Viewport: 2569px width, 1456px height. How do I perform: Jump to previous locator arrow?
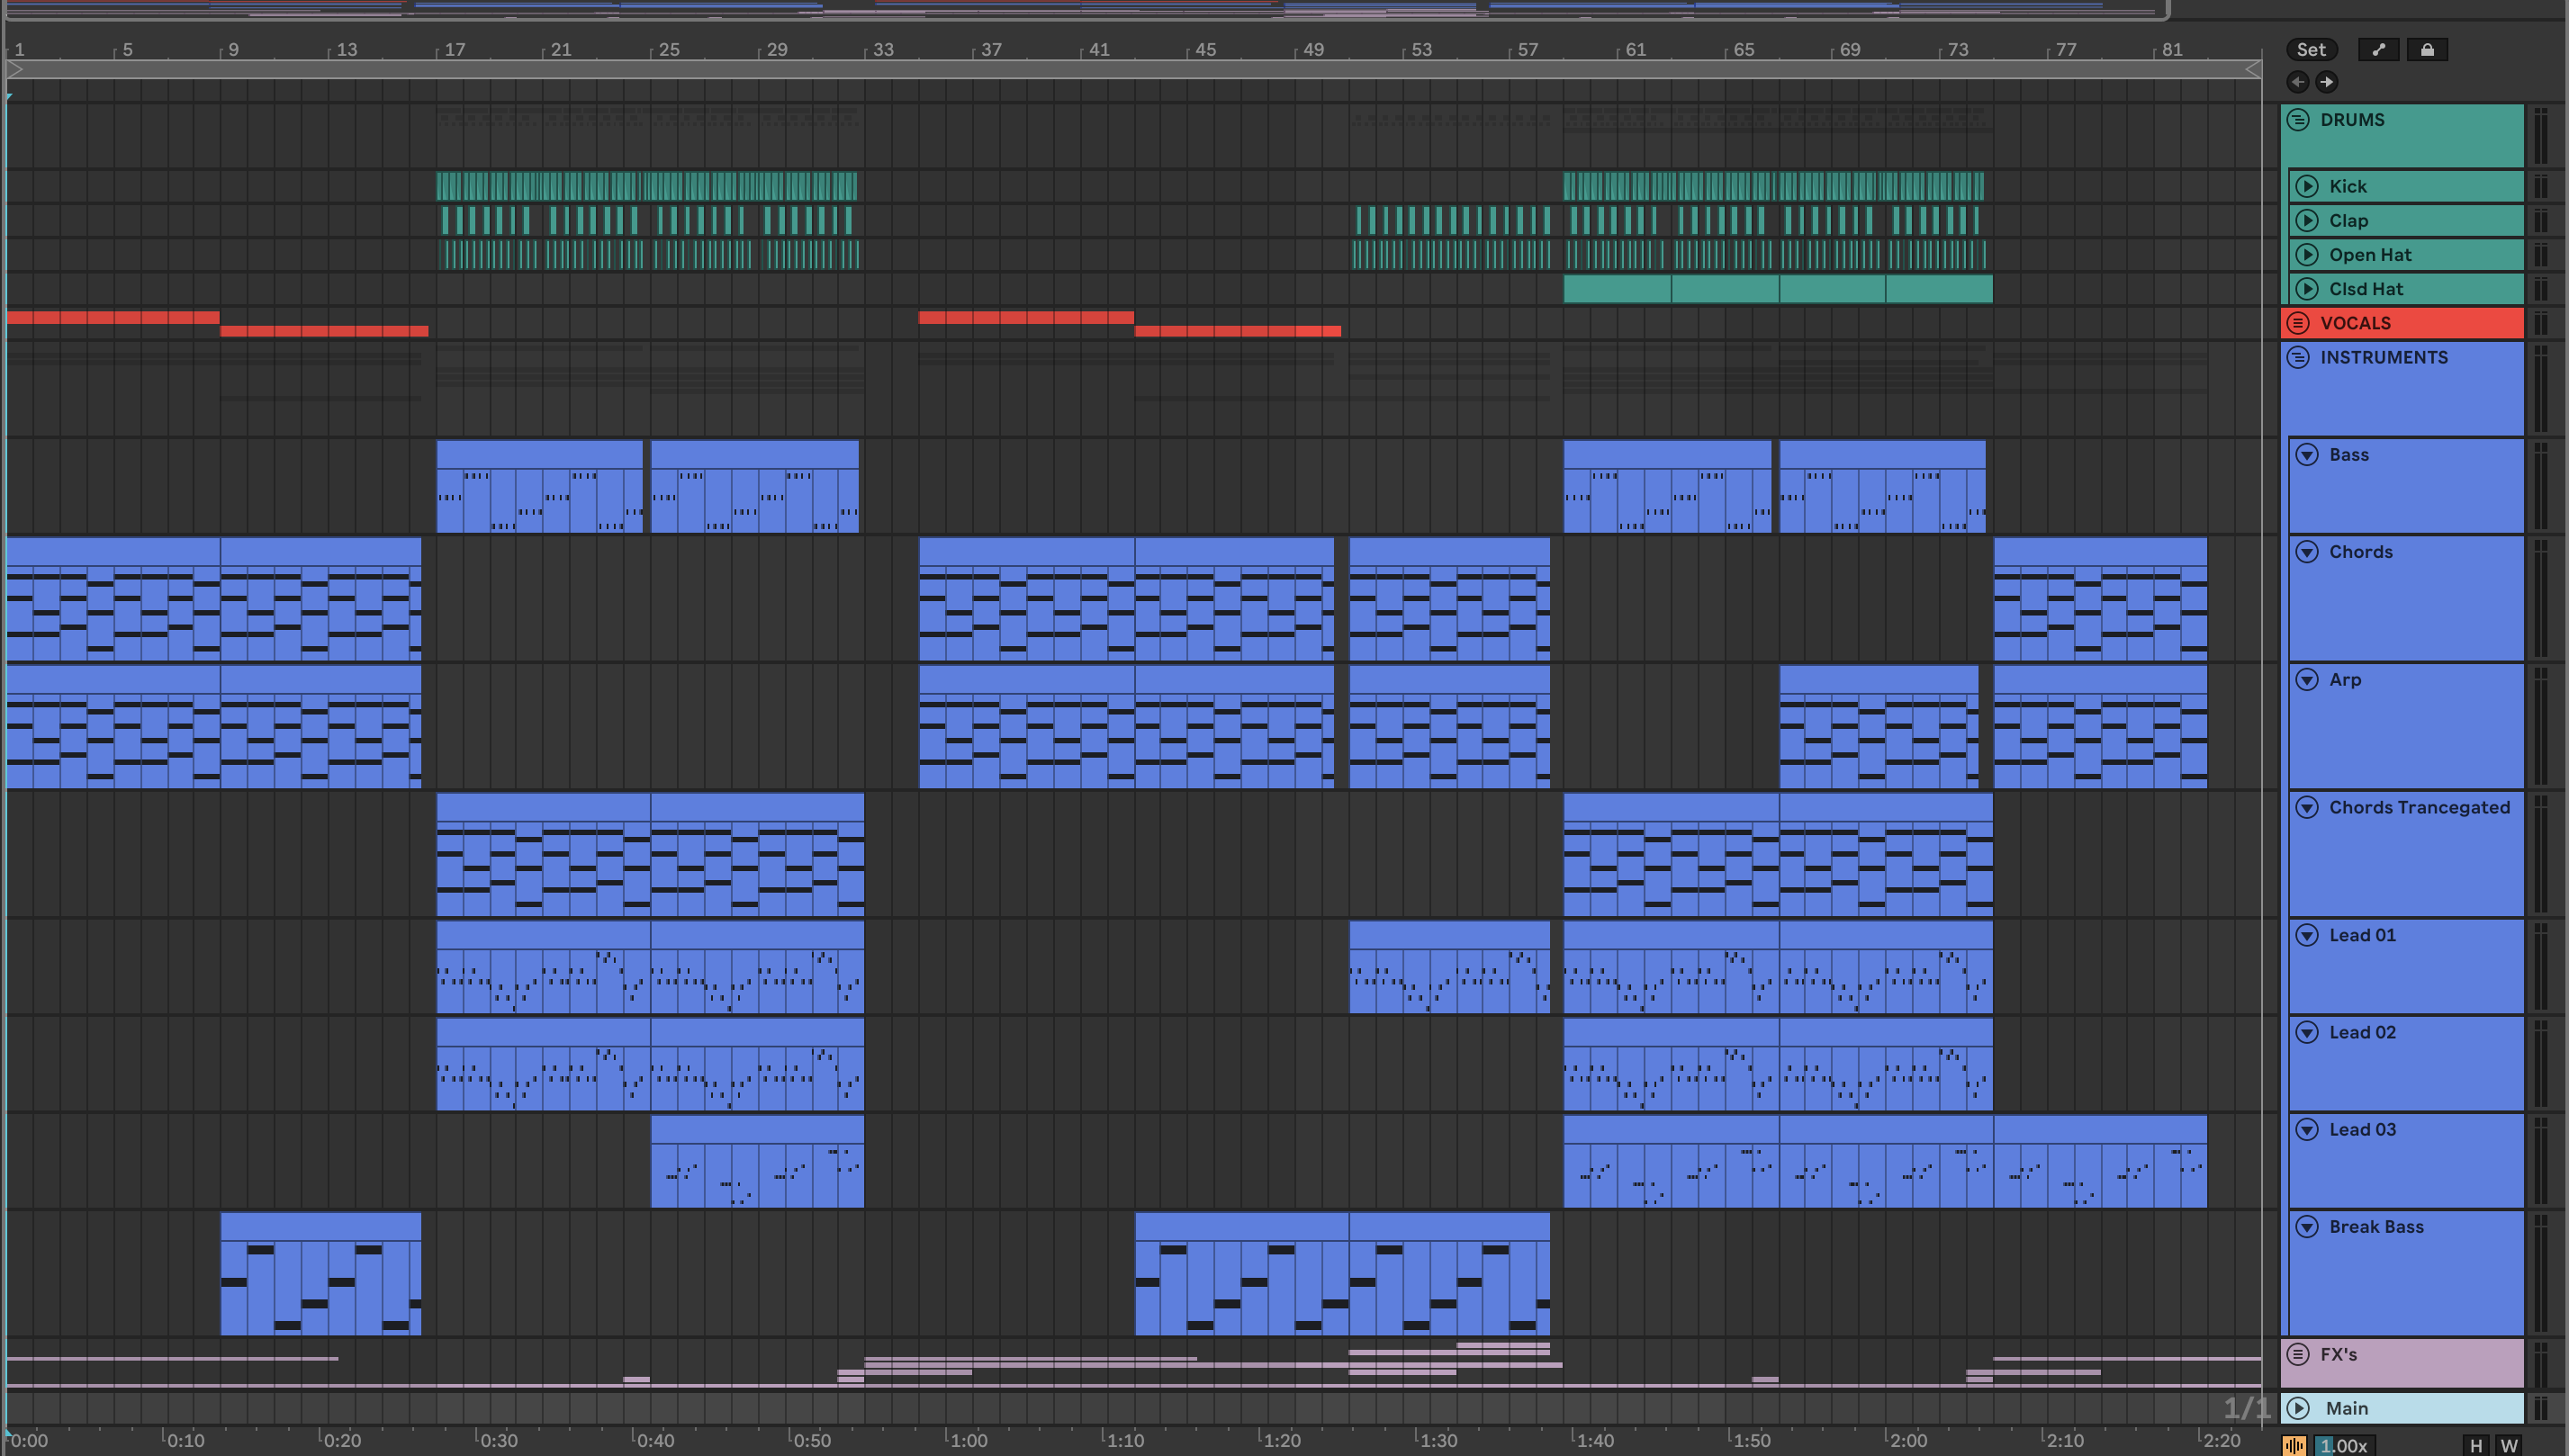[2297, 82]
